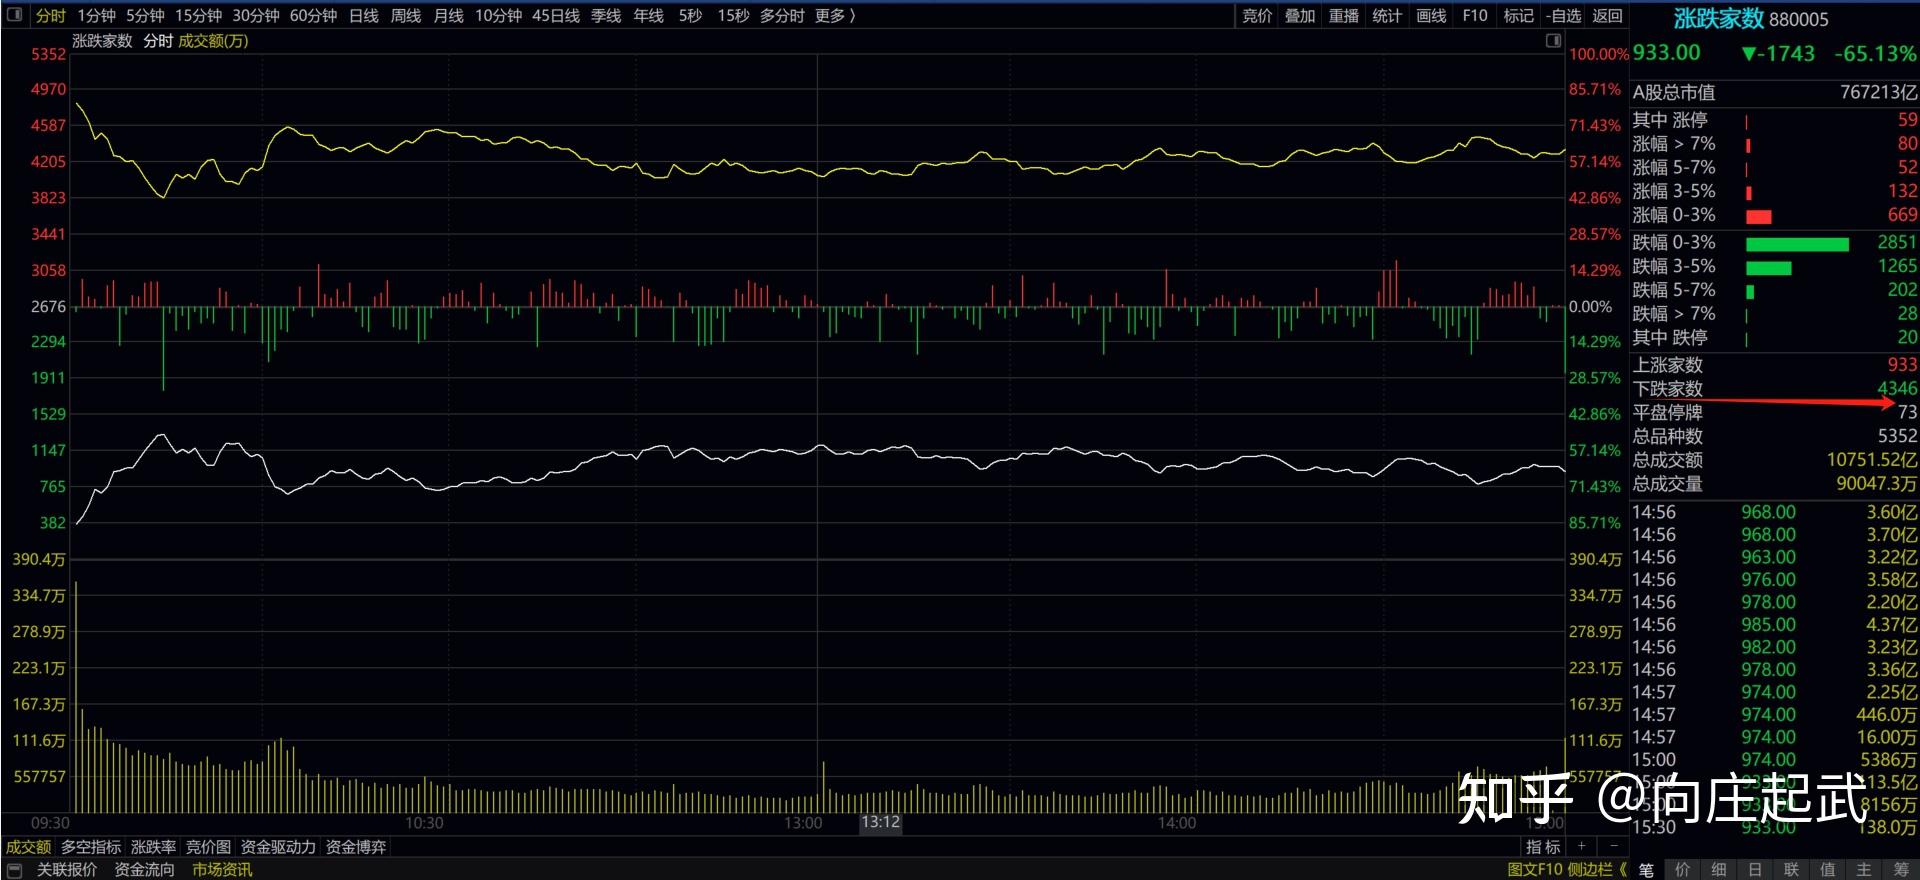Click the 重播 replay button

pyautogui.click(x=1344, y=16)
